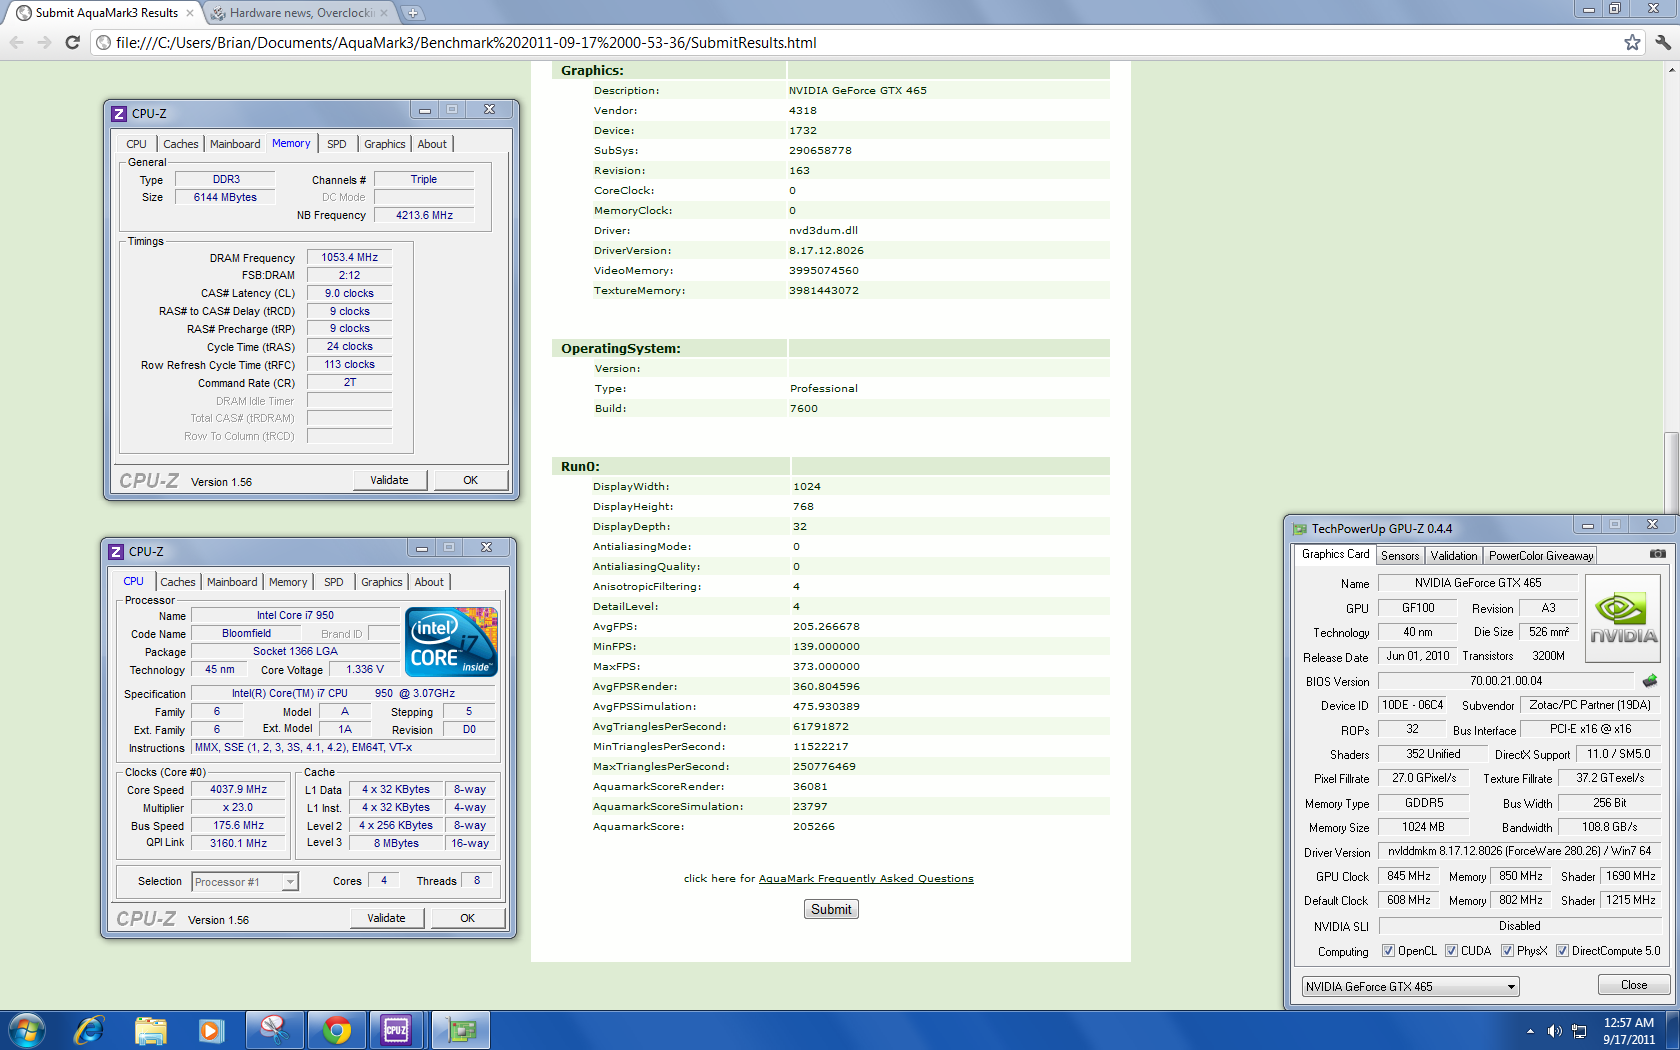This screenshot has width=1680, height=1050.
Task: Reload the page with refresh icon
Action: coord(72,42)
